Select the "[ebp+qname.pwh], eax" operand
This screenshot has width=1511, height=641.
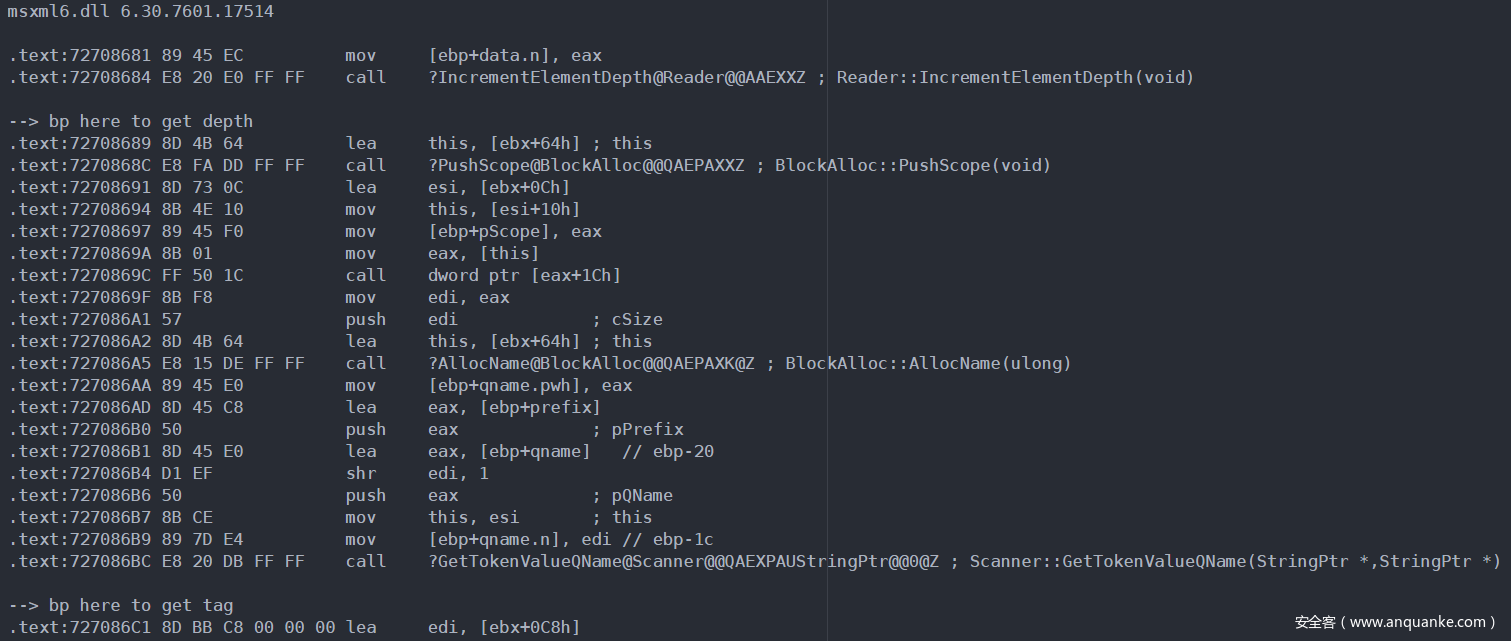point(530,386)
